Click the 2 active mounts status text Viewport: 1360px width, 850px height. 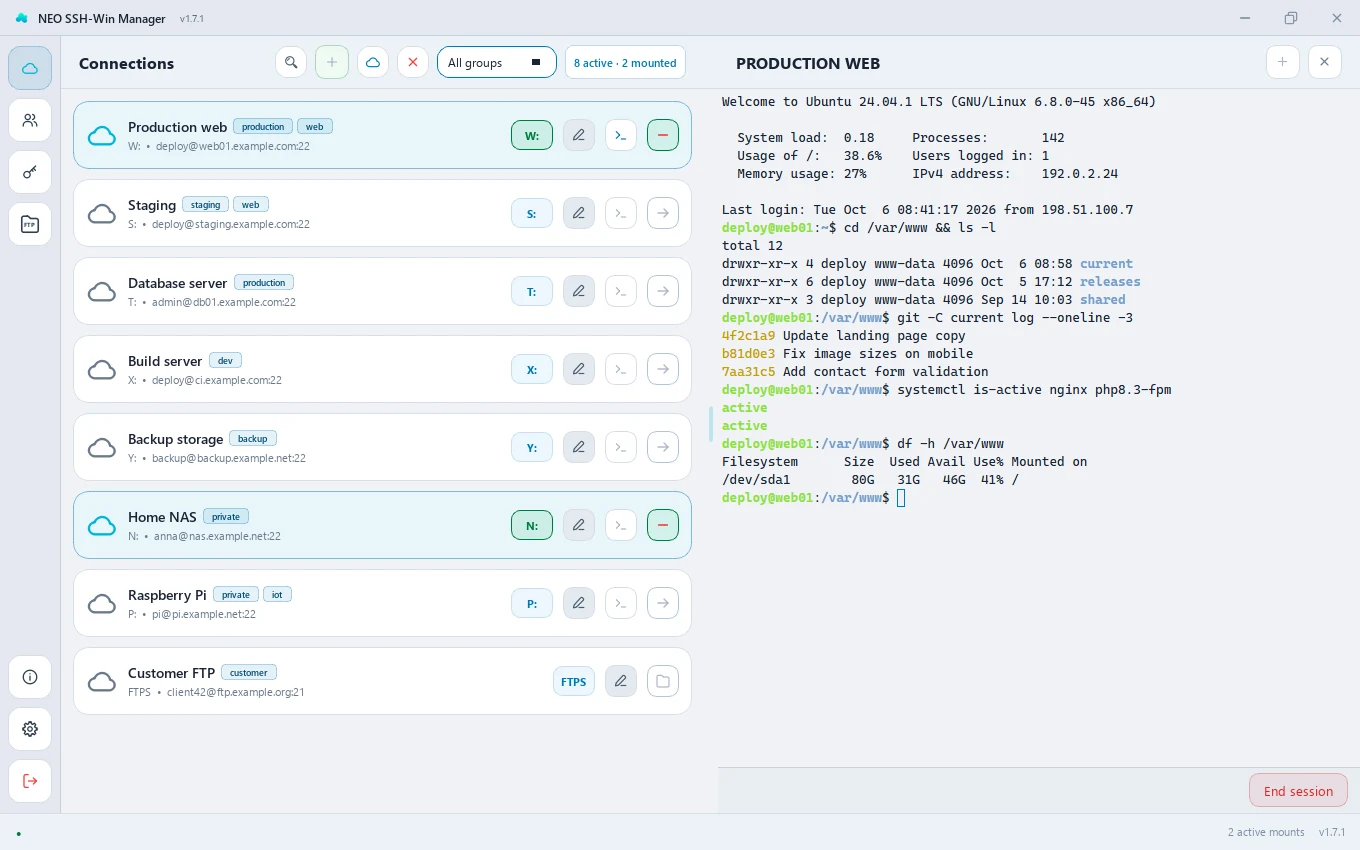(x=1266, y=832)
